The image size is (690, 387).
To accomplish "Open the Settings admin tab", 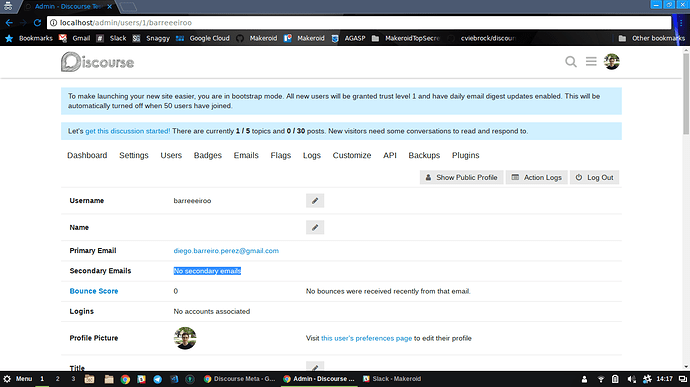I will click(134, 155).
